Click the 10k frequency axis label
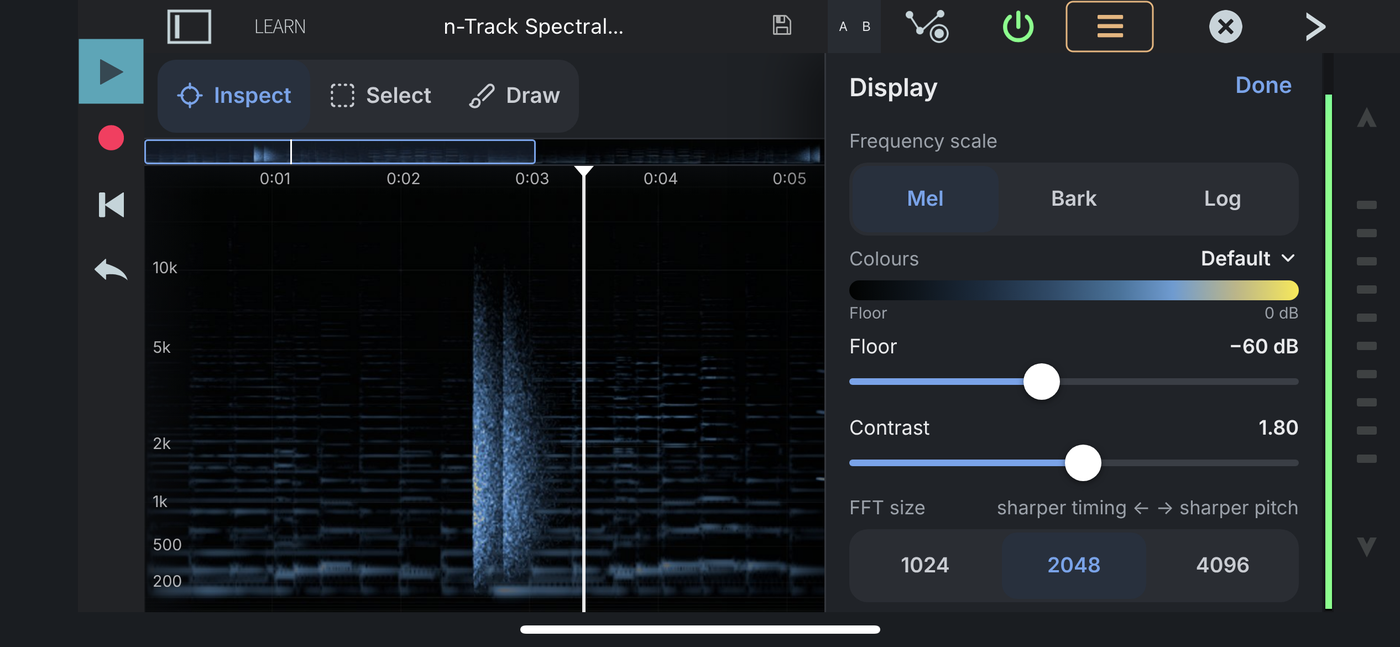1400x647 pixels. pyautogui.click(x=165, y=268)
